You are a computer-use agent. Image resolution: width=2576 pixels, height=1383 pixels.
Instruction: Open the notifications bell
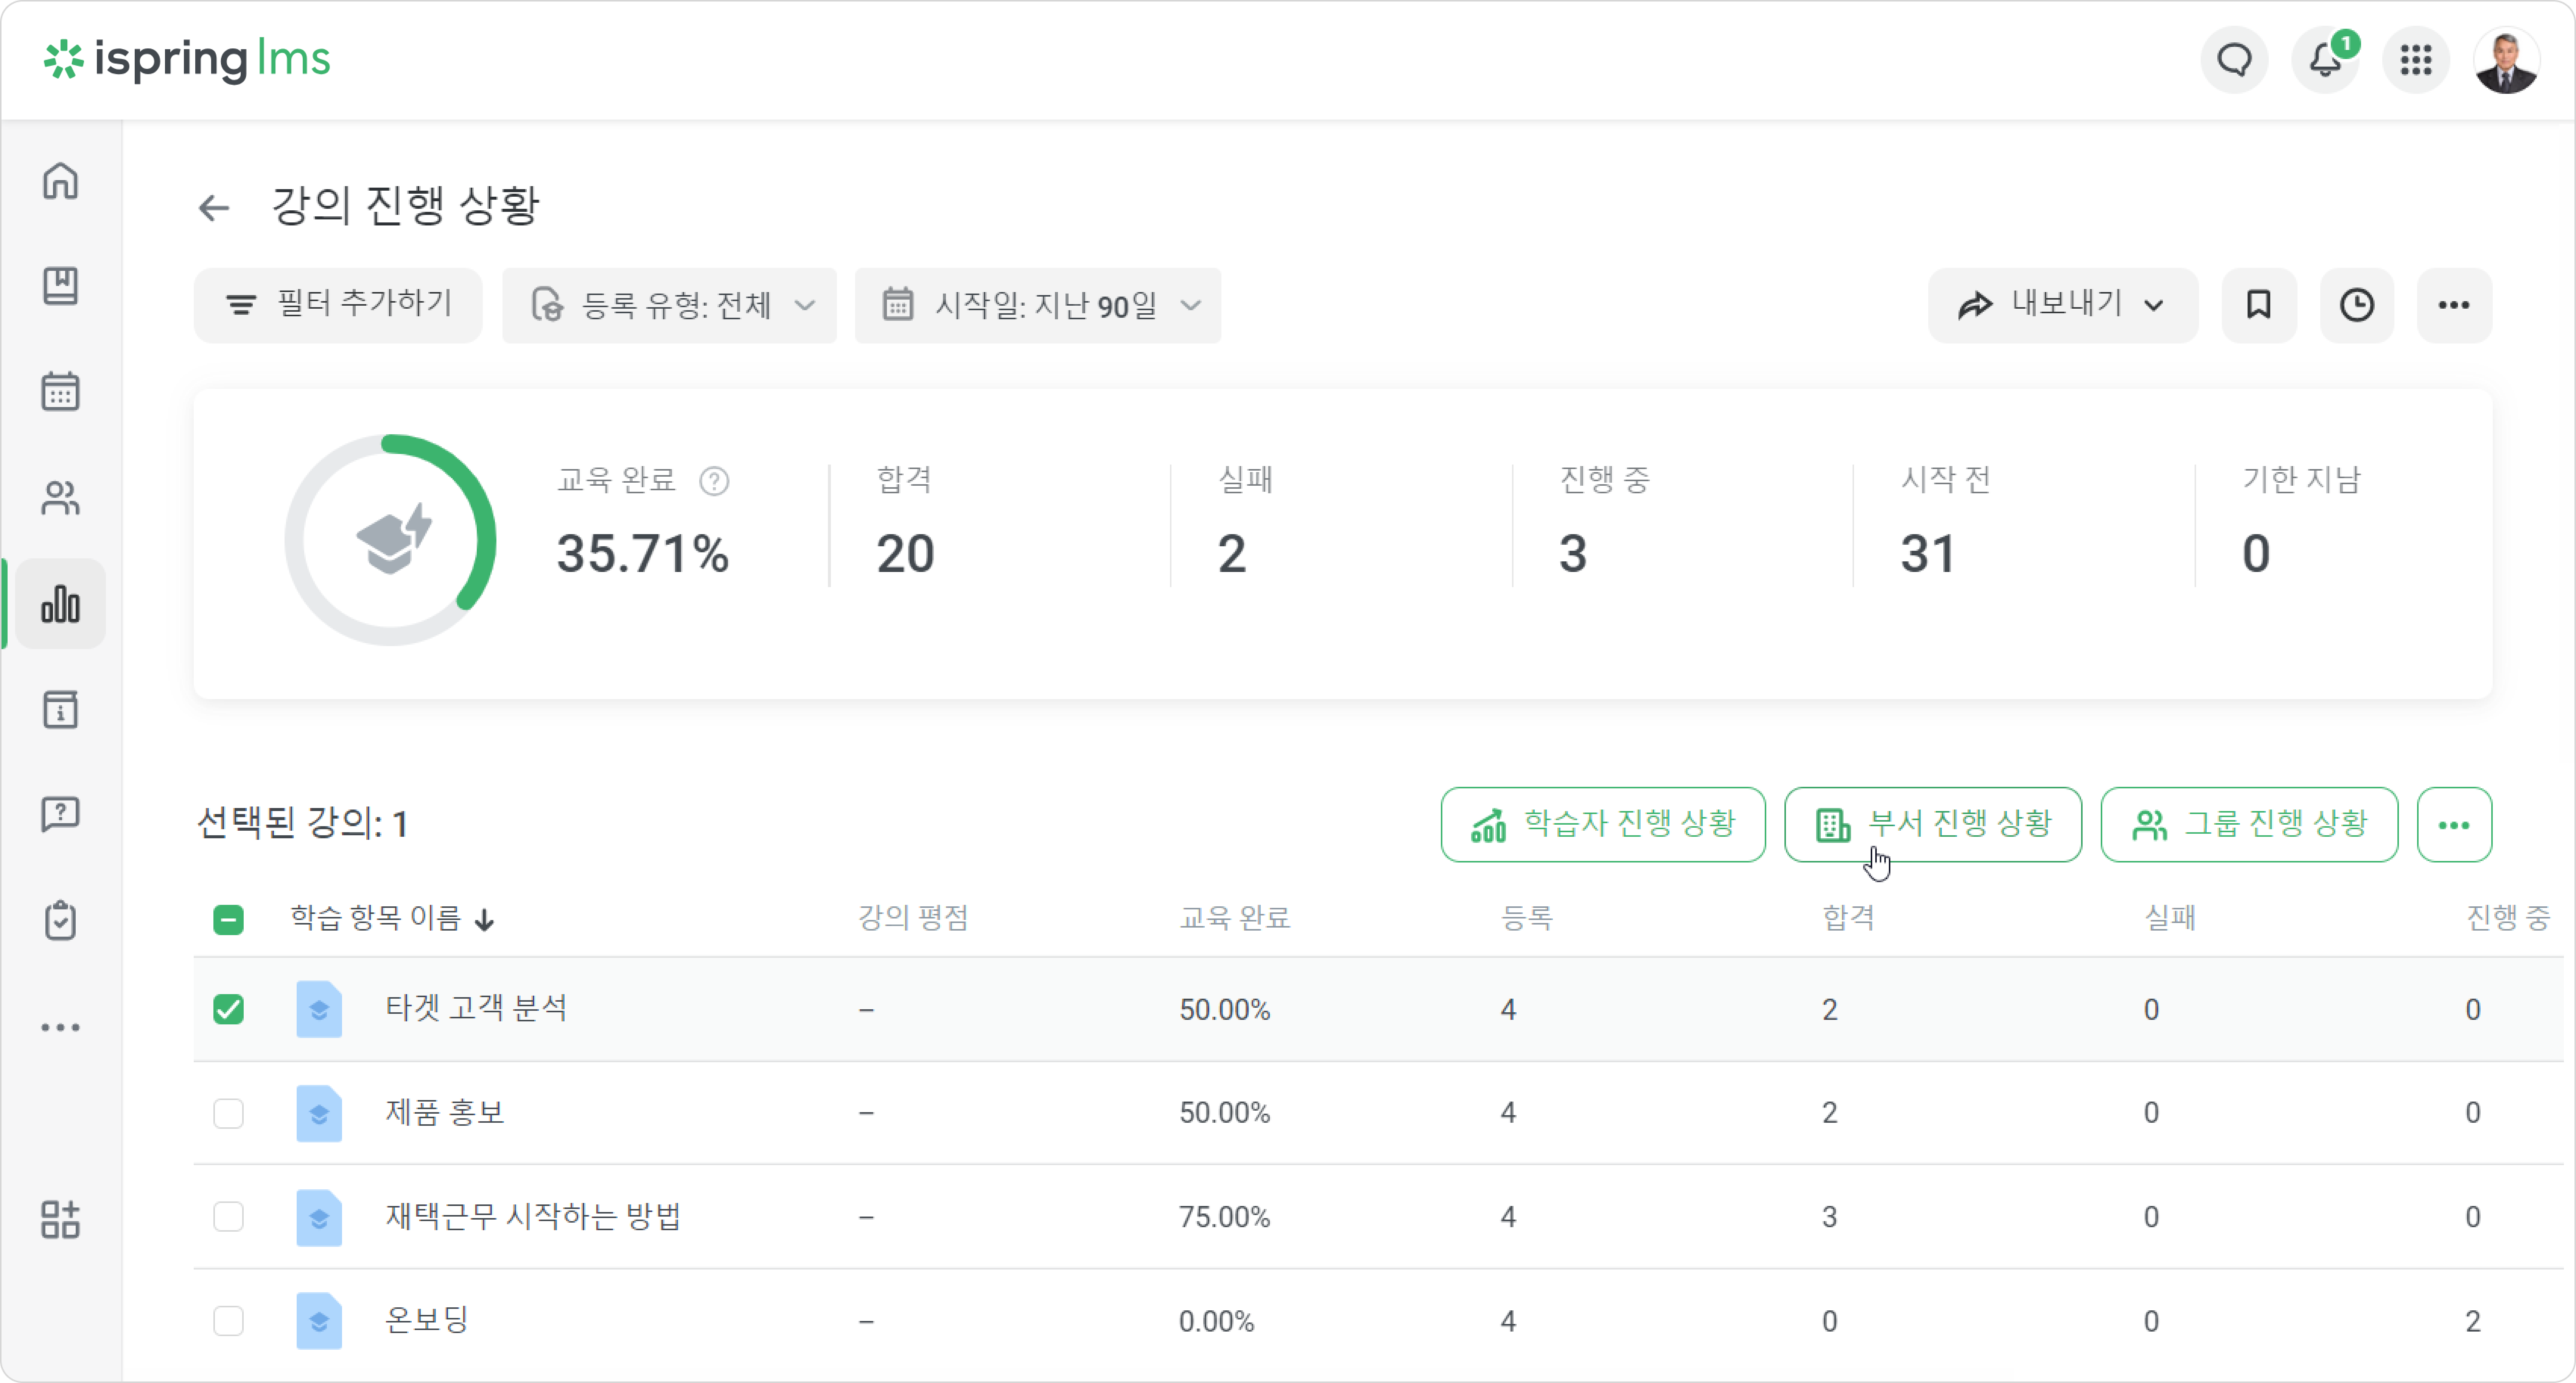[2325, 60]
